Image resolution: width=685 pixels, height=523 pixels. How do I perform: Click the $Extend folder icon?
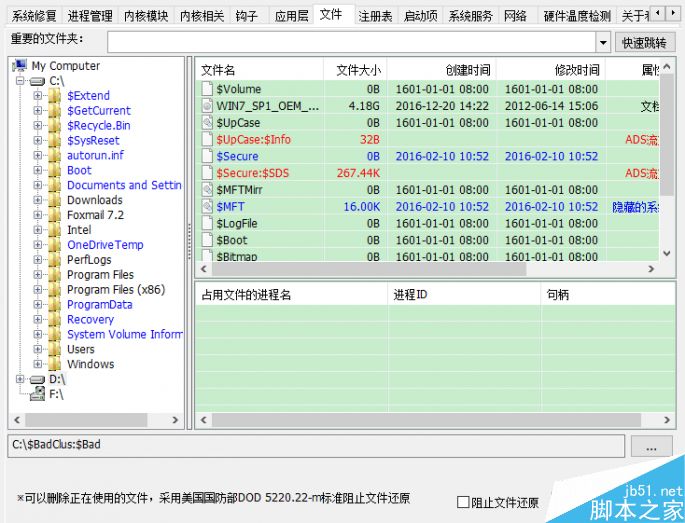[55, 95]
